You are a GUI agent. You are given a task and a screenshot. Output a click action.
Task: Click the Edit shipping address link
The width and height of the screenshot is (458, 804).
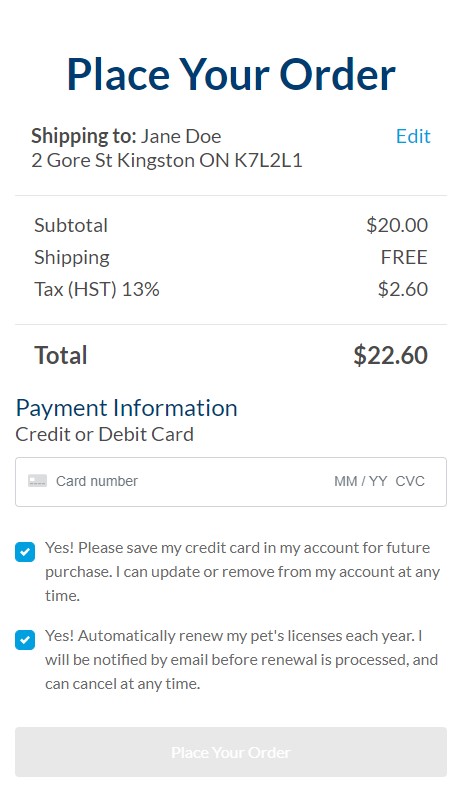[413, 136]
